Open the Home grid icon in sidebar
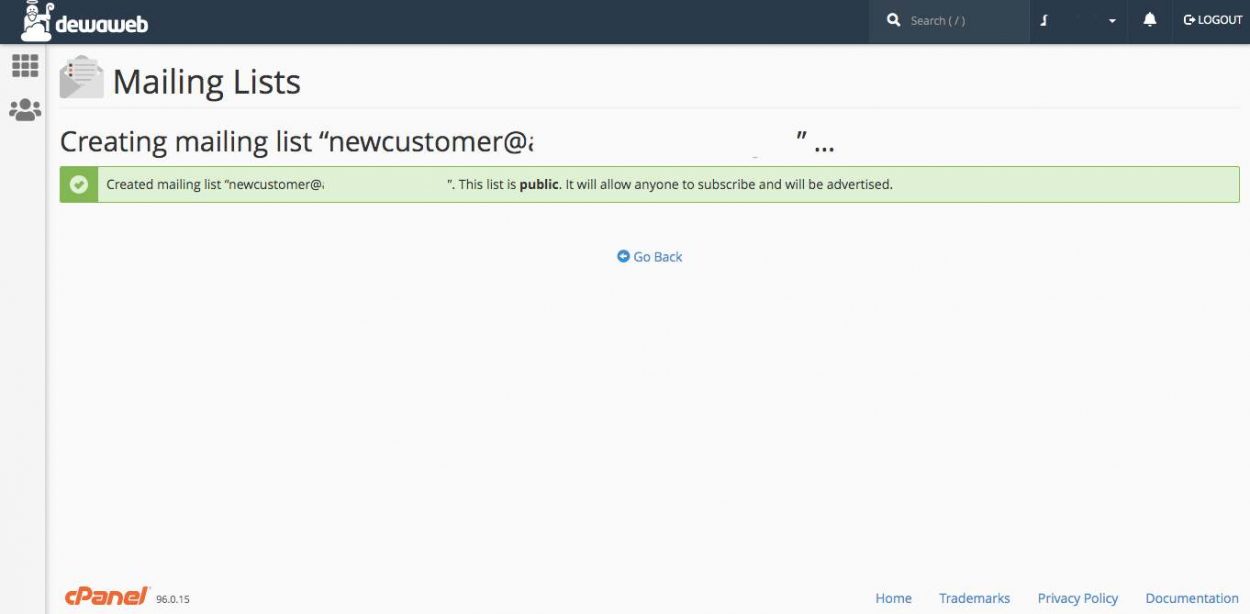Viewport: 1250px width, 614px height. 25,66
